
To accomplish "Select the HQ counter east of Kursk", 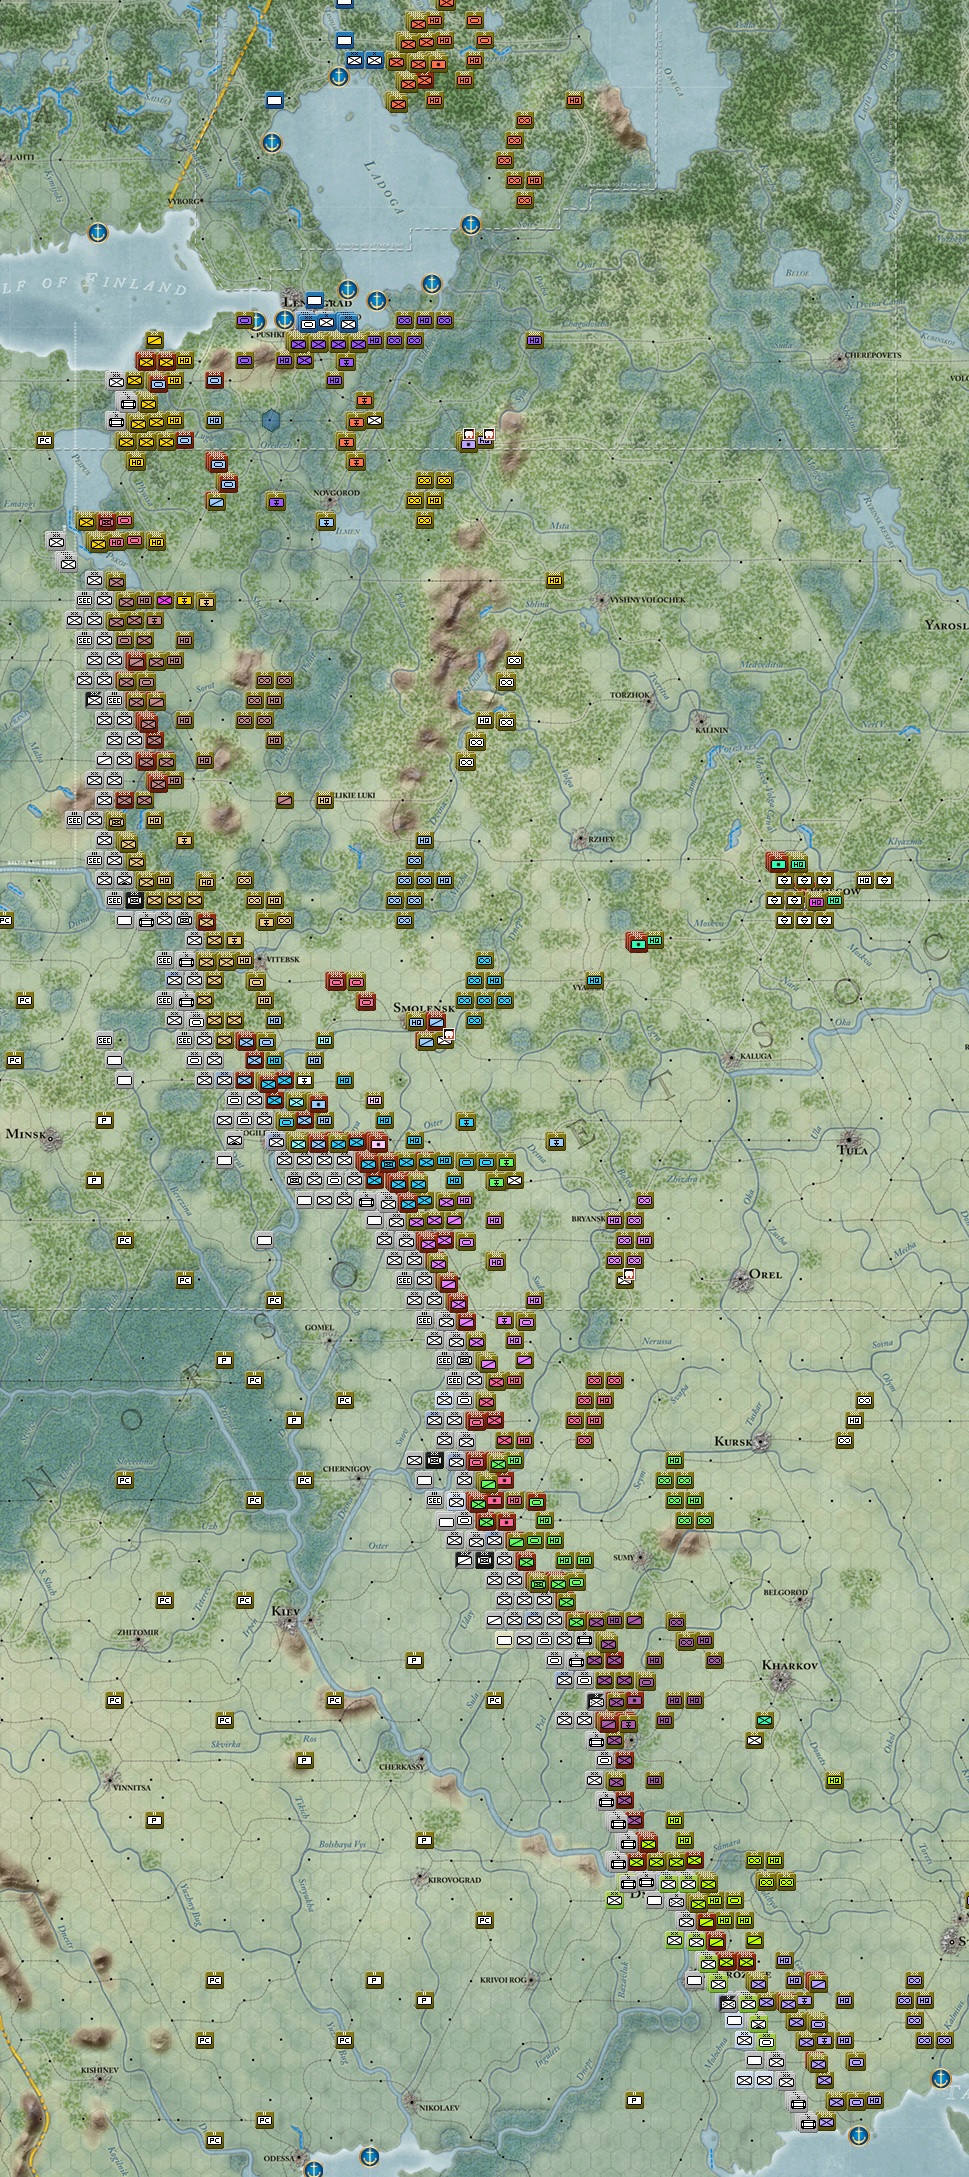I will [854, 1420].
